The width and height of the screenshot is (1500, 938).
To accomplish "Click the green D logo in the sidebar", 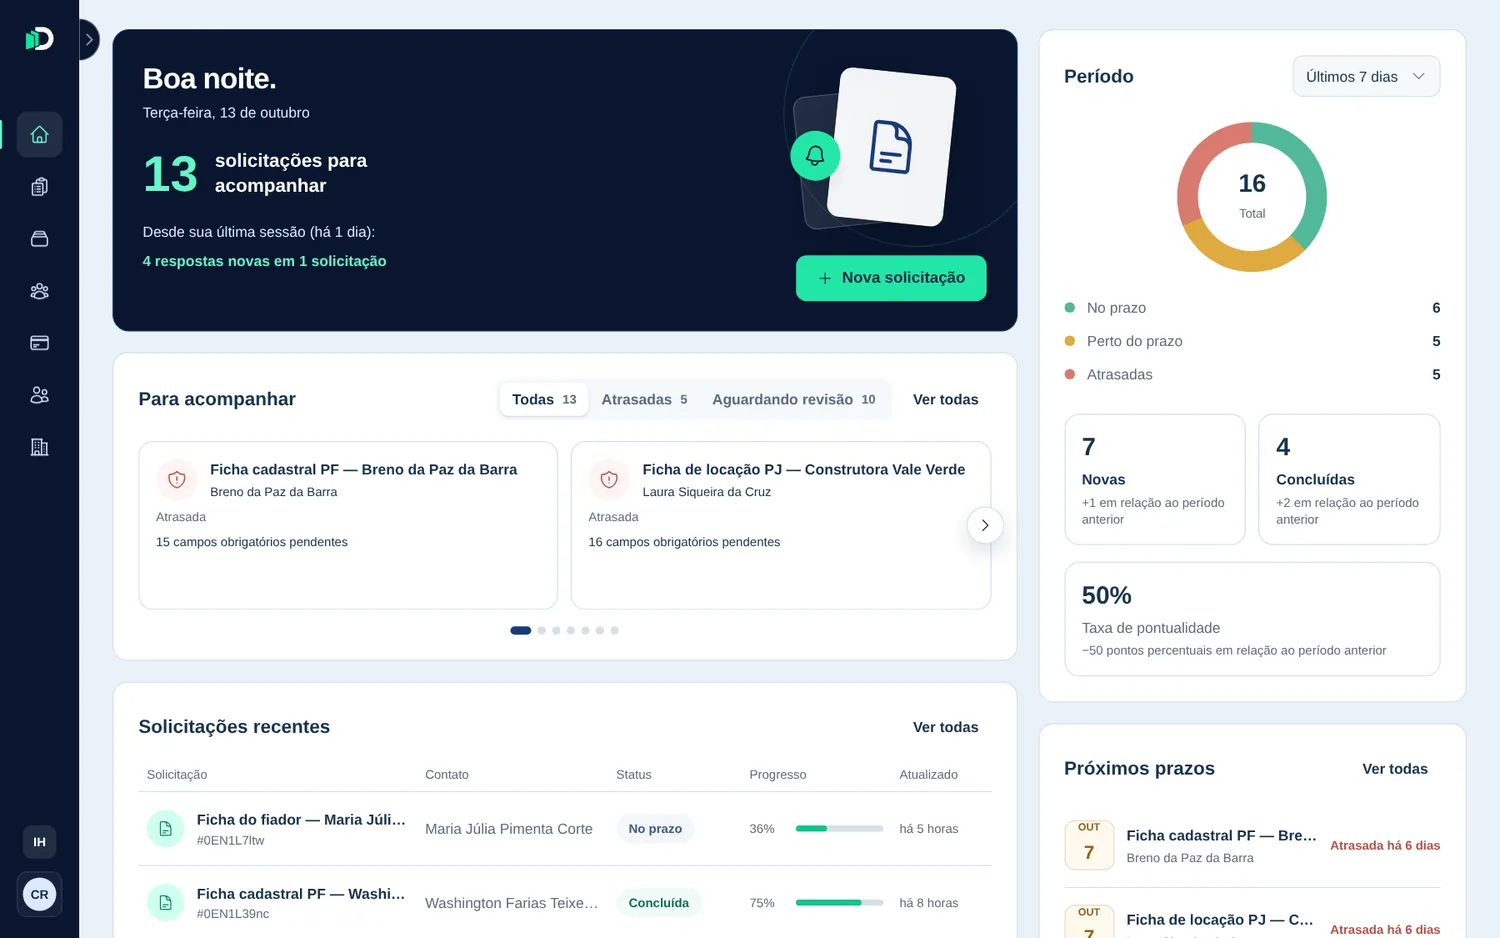I will coord(39,39).
